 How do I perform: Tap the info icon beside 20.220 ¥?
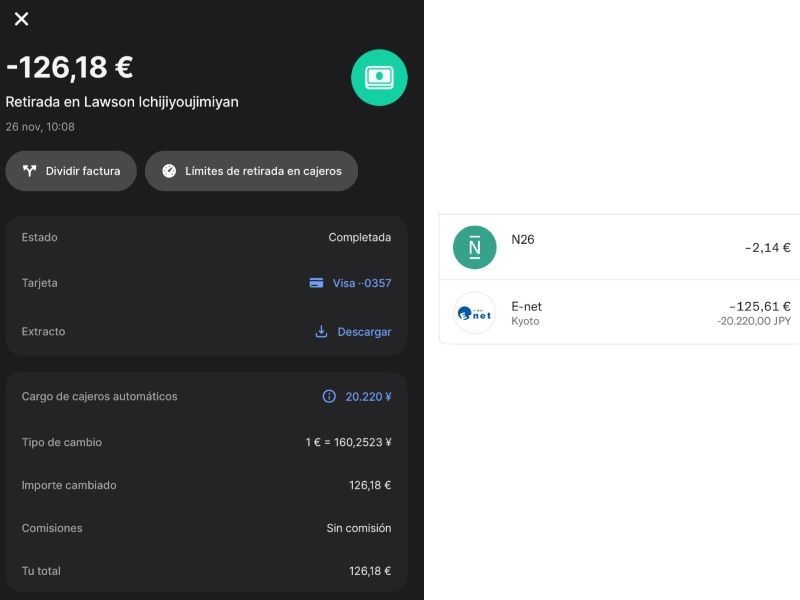329,396
